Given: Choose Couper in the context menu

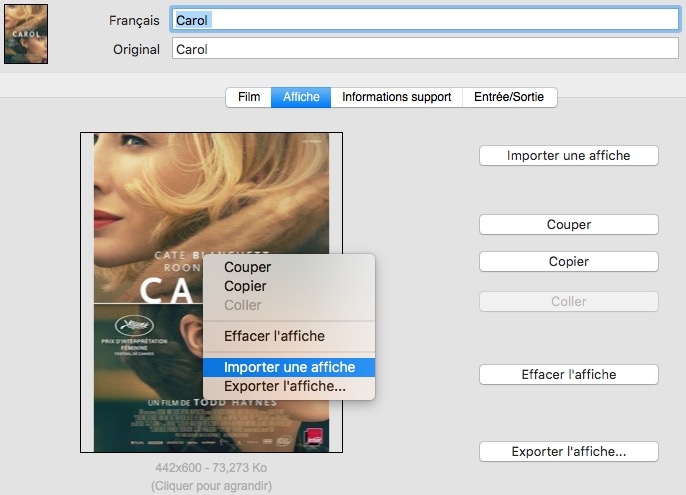Looking at the screenshot, I should point(247,267).
